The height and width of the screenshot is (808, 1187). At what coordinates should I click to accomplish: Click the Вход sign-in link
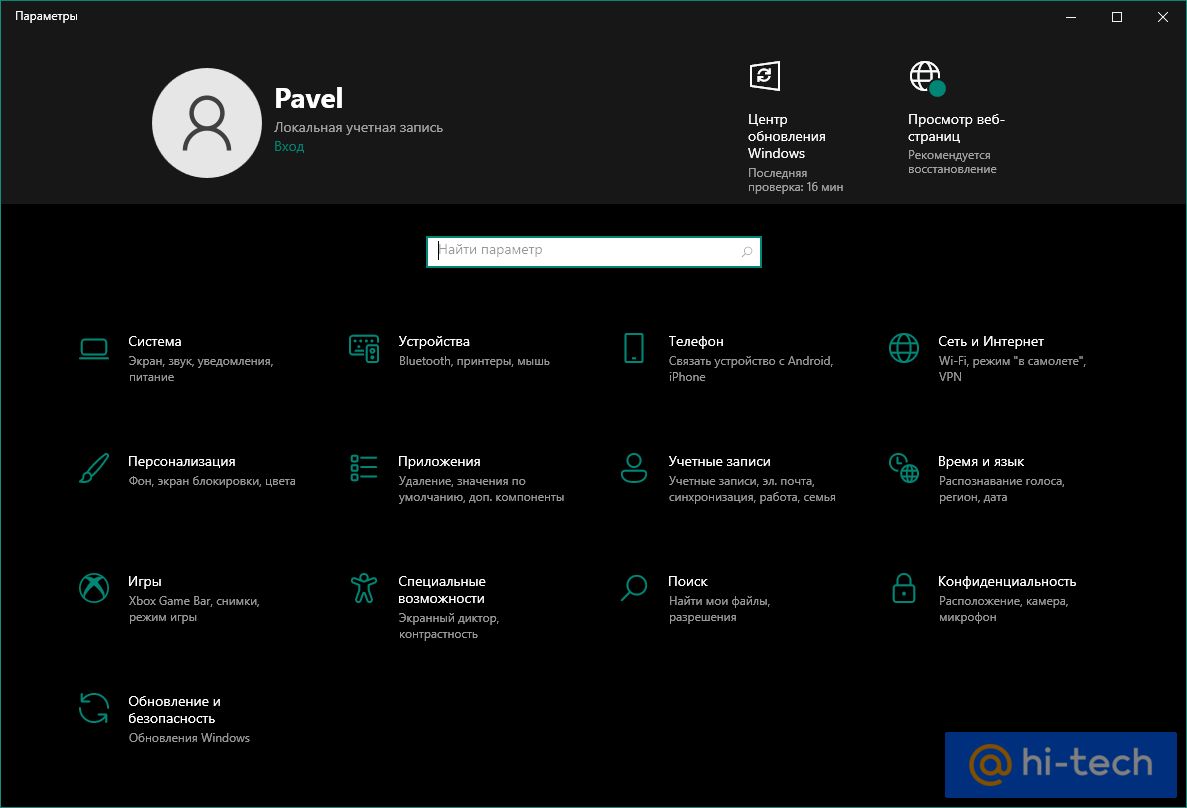289,147
